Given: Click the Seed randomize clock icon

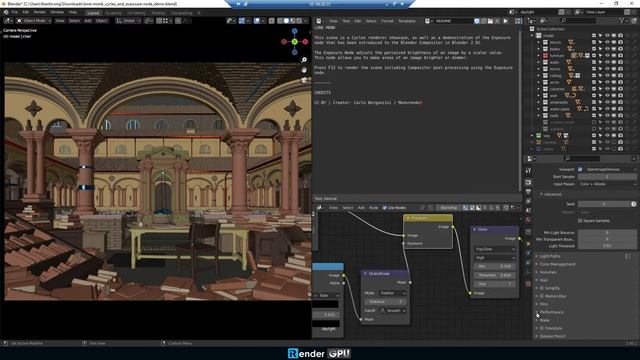Looking at the screenshot, I should pyautogui.click(x=633, y=204).
